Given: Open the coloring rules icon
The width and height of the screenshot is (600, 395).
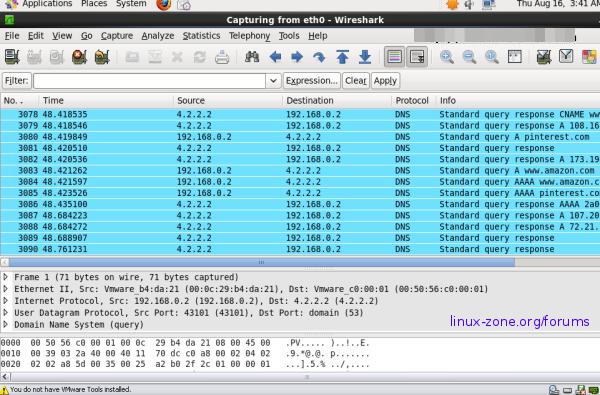Looking at the screenshot, I should pyautogui.click(x=589, y=57).
